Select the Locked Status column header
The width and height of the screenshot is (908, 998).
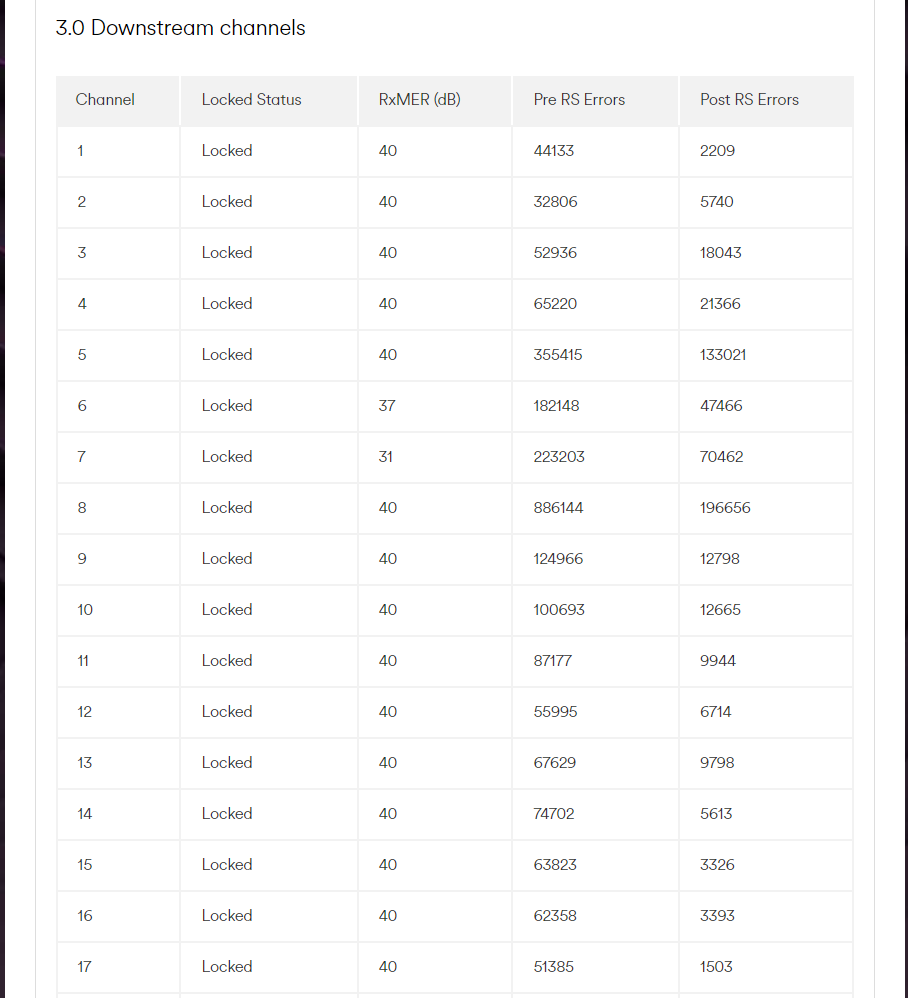click(251, 100)
